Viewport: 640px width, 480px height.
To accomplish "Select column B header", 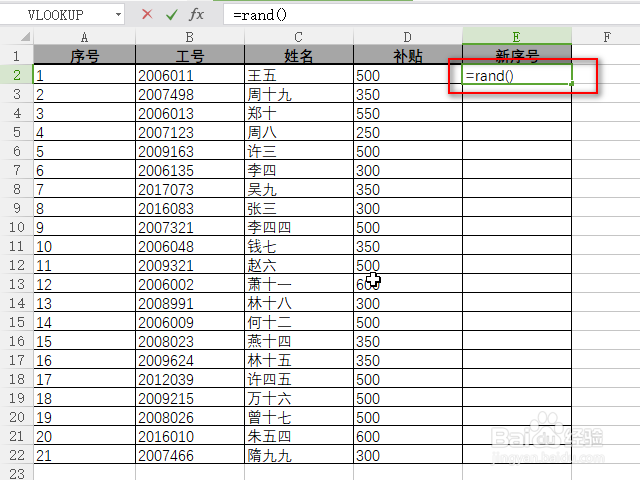I will tap(190, 37).
